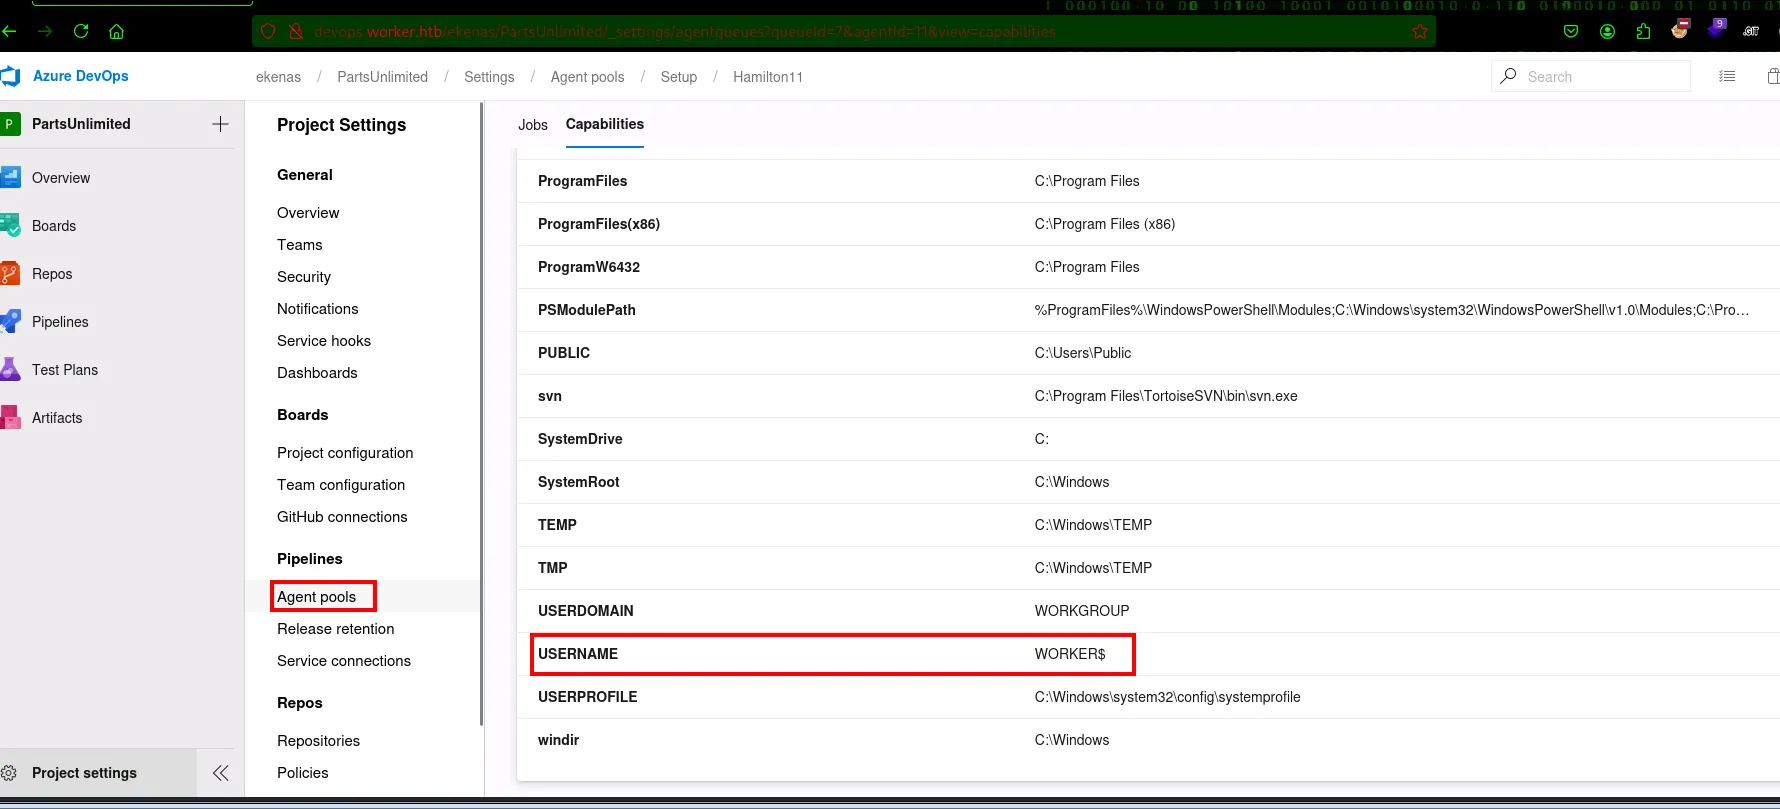
Task: Select the Capabilities tab
Action: (x=604, y=124)
